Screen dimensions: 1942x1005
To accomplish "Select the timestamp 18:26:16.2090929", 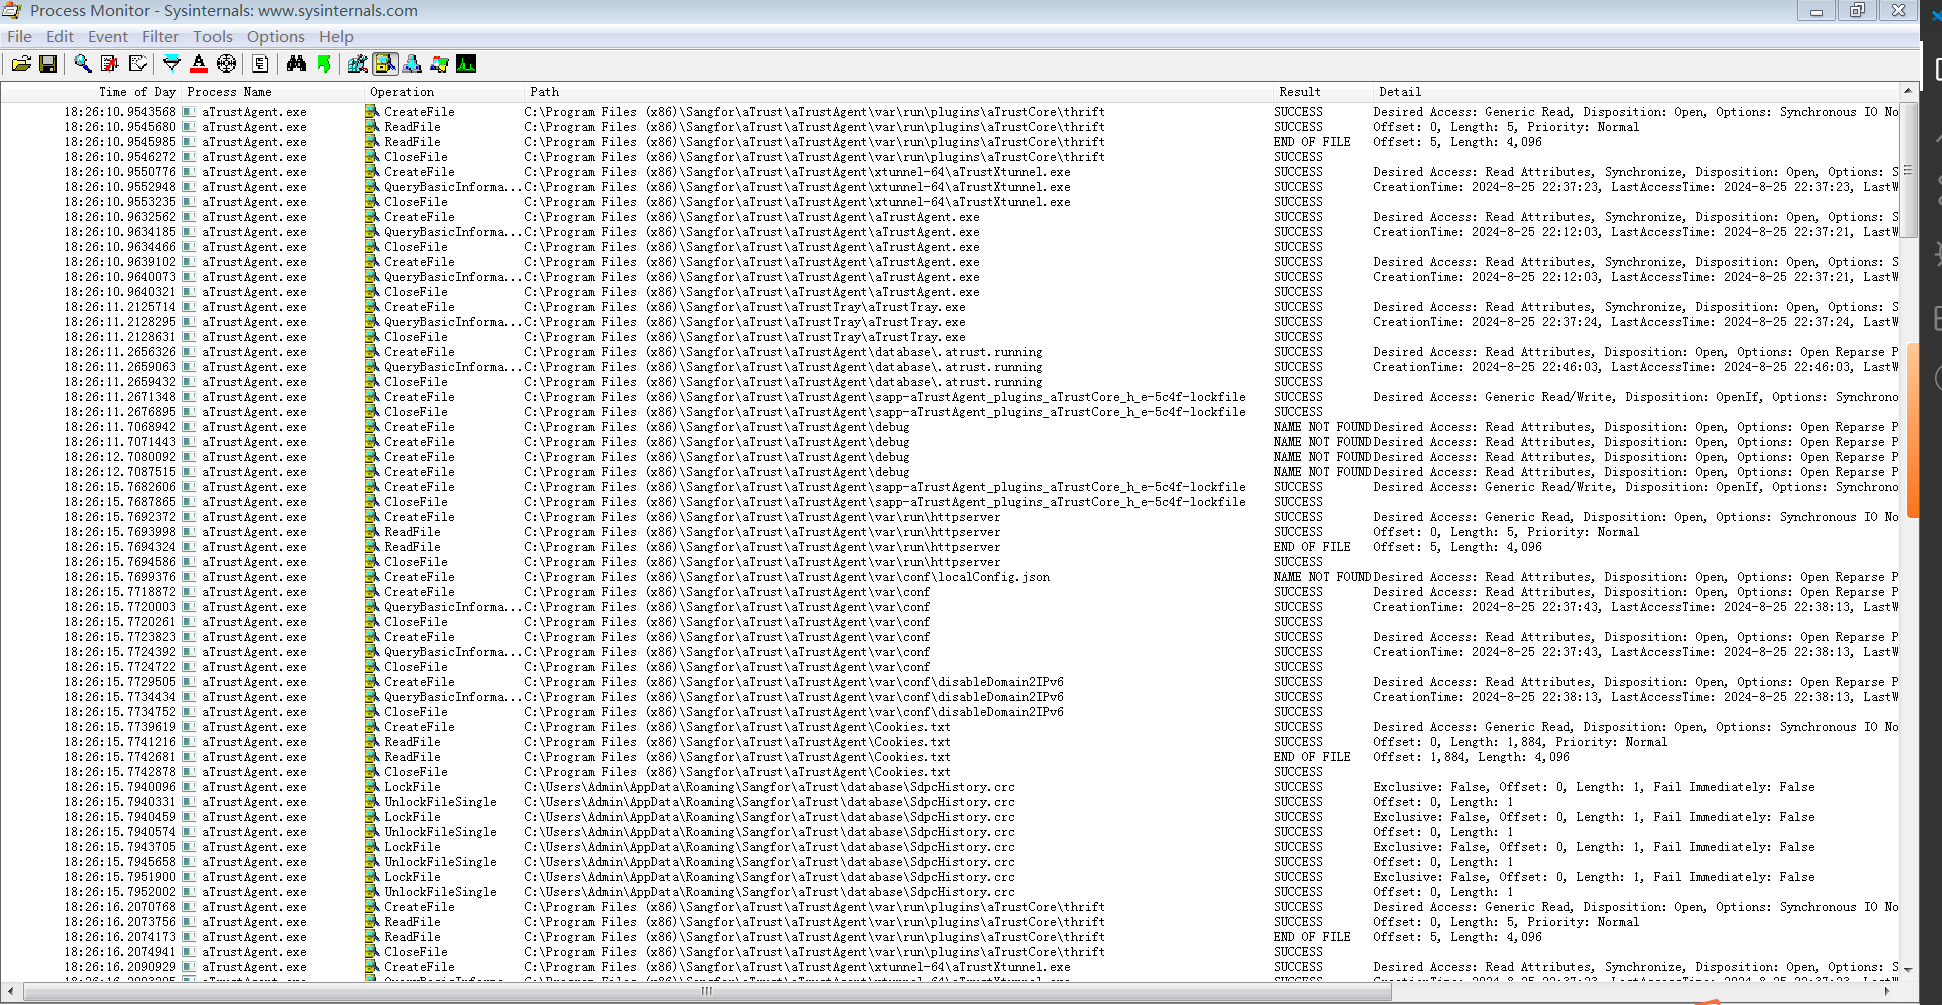I will coord(120,967).
